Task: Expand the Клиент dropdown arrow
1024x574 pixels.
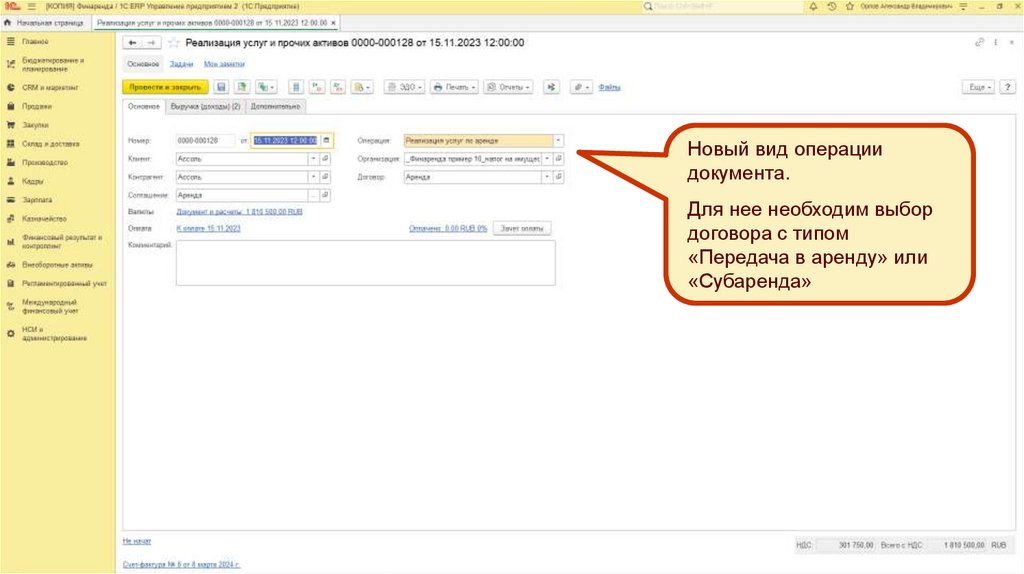Action: 313,159
